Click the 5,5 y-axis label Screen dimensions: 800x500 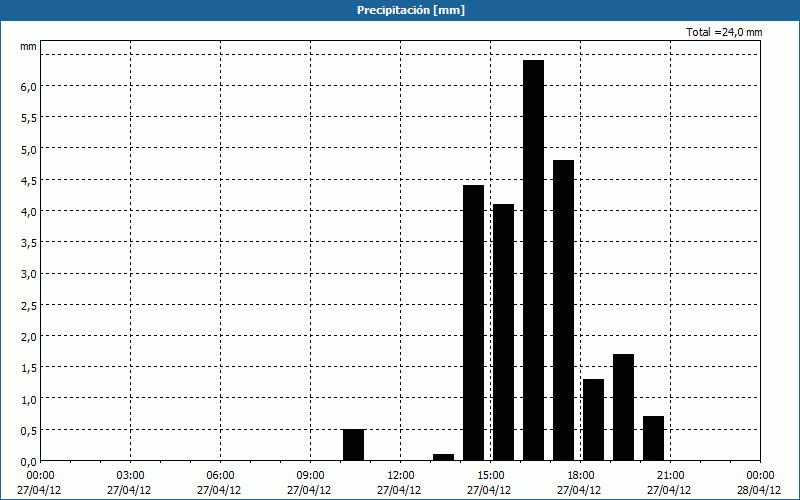29,117
